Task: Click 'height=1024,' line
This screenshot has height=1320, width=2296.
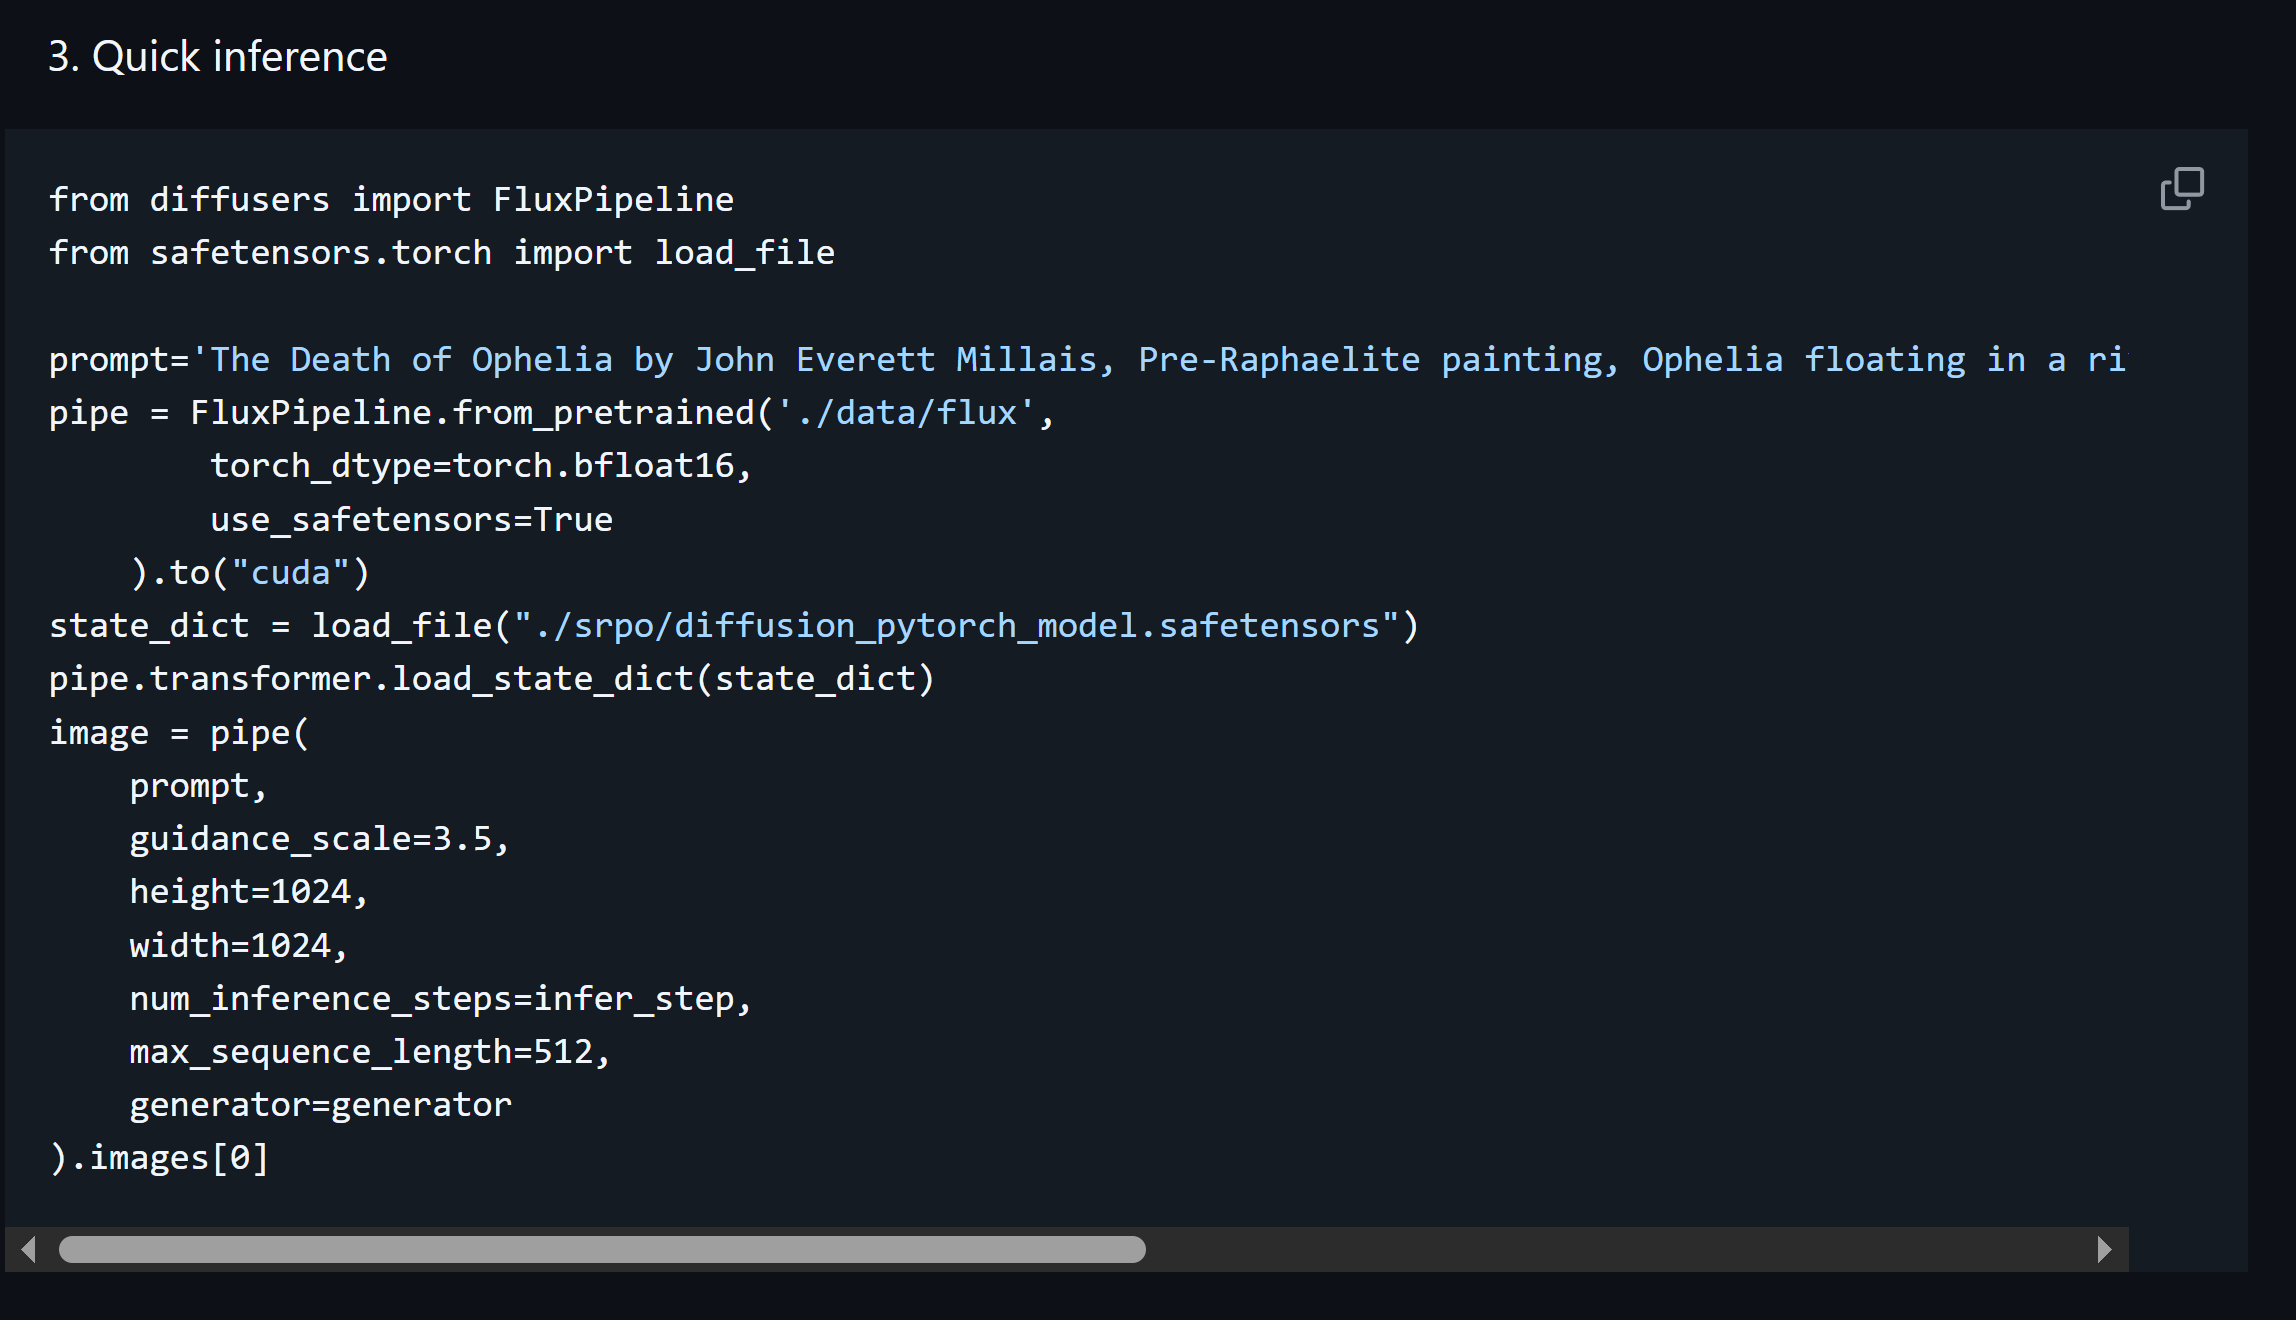Action: [250, 892]
